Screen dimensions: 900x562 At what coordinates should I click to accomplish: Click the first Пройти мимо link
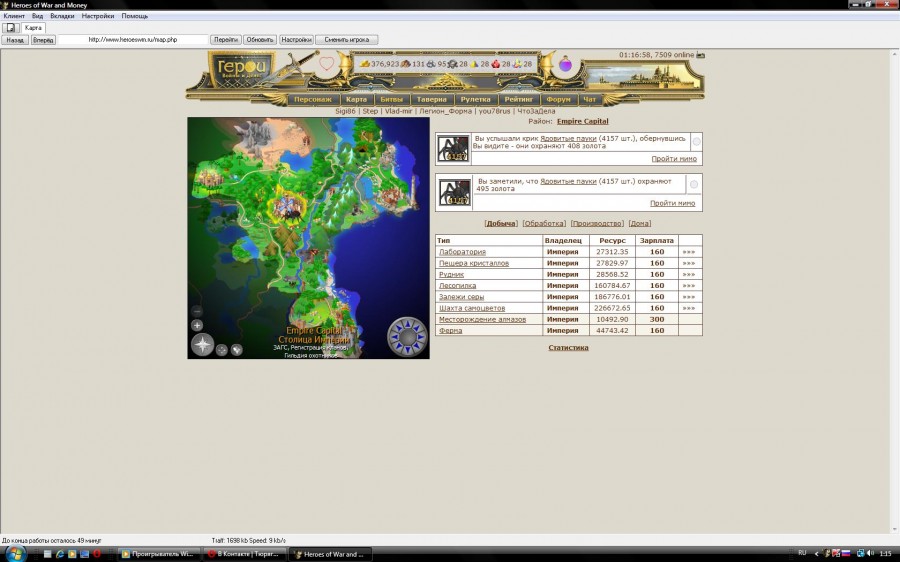[674, 158]
